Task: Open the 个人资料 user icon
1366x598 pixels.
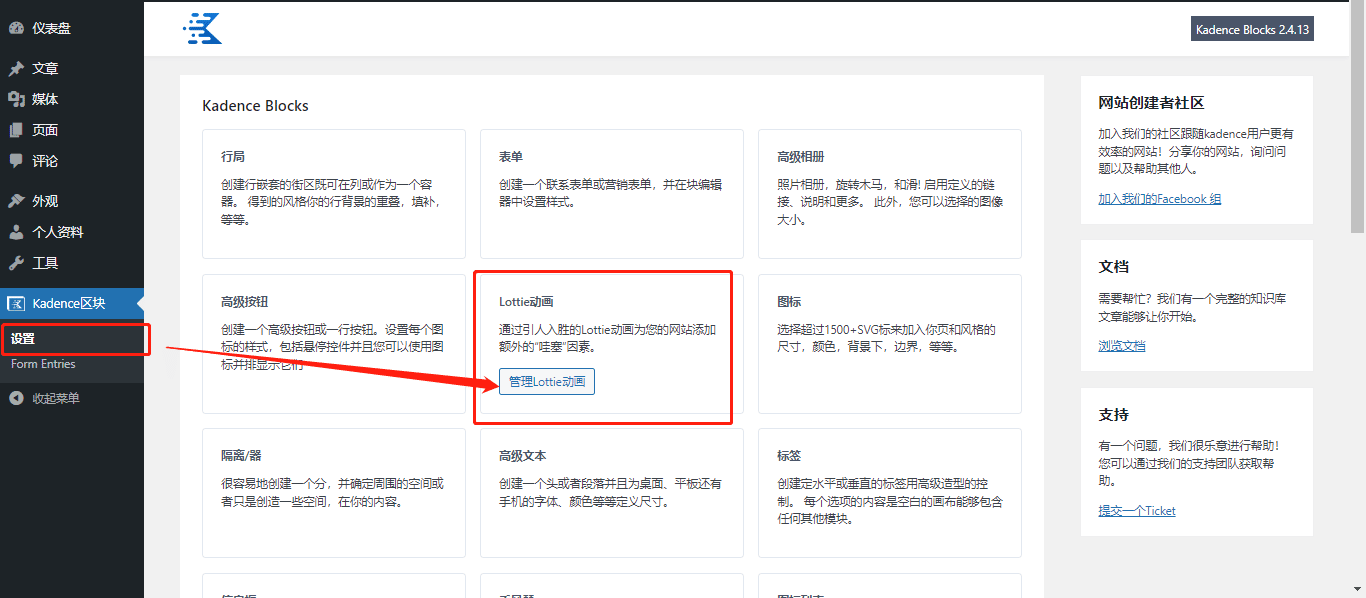Action: (16, 232)
